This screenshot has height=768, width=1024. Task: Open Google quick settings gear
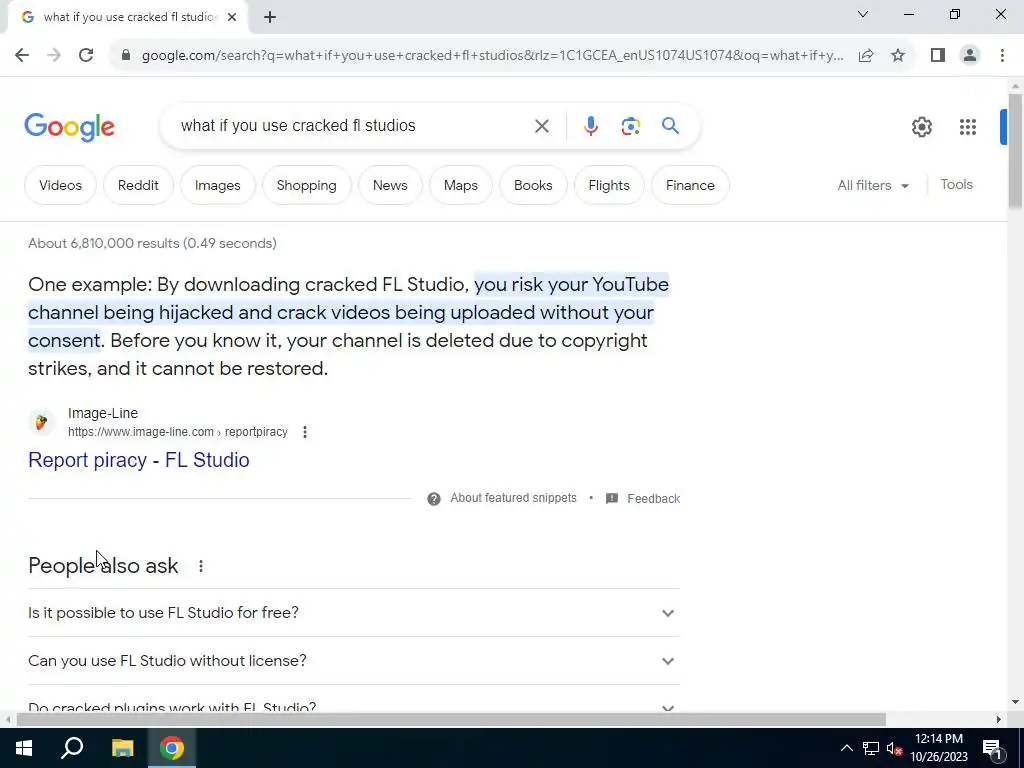[921, 127]
